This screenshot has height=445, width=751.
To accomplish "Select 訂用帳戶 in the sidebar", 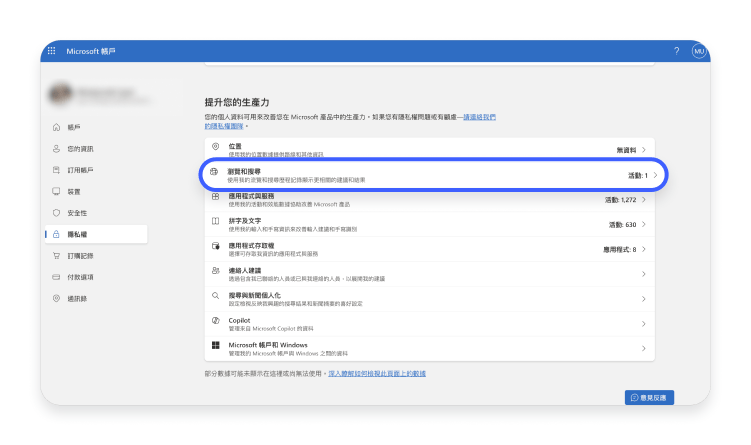I will pyautogui.click(x=80, y=170).
